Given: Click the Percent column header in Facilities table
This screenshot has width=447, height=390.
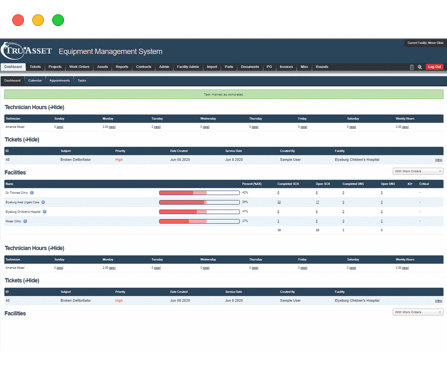Looking at the screenshot, I should (252, 184).
